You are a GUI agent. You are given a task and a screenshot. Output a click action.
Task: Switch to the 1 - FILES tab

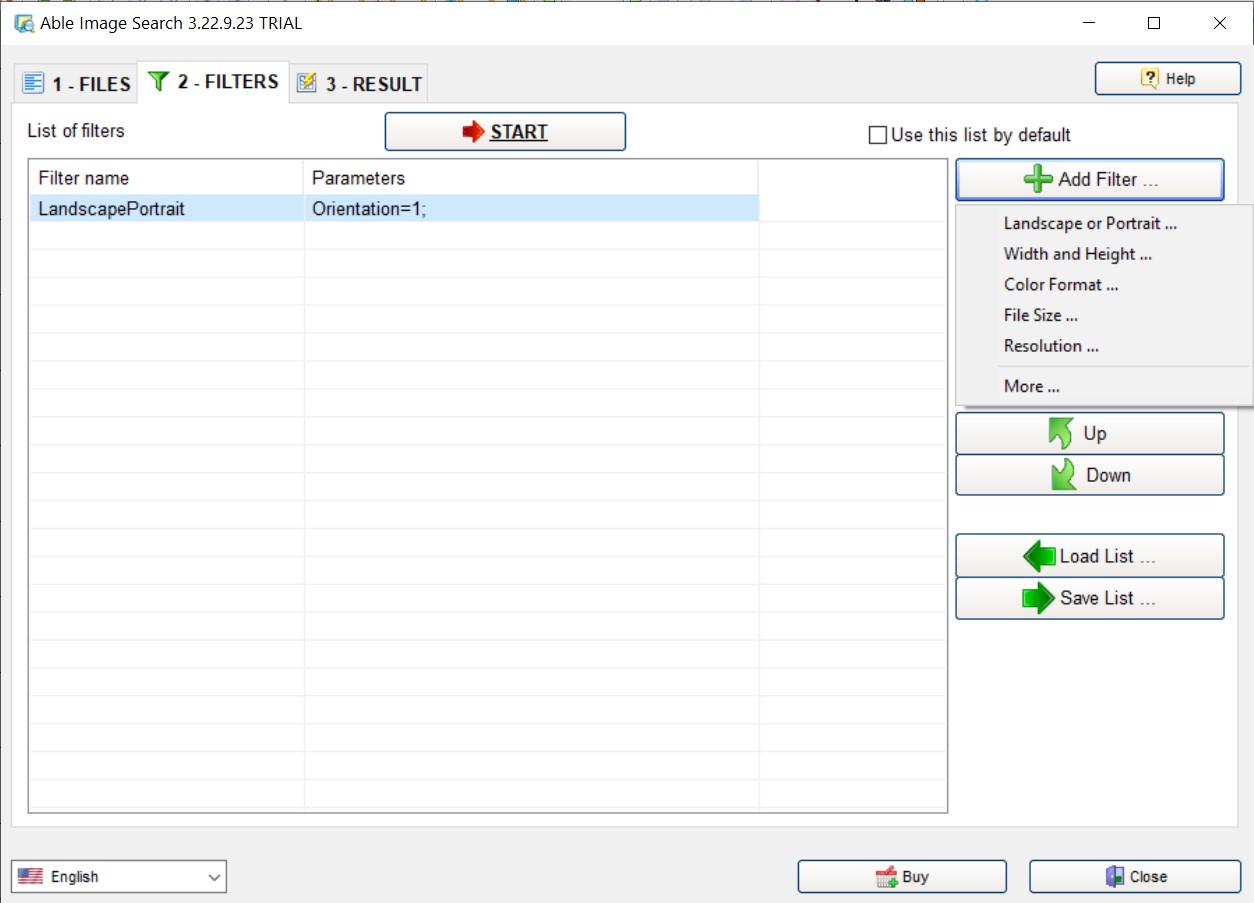click(x=77, y=84)
